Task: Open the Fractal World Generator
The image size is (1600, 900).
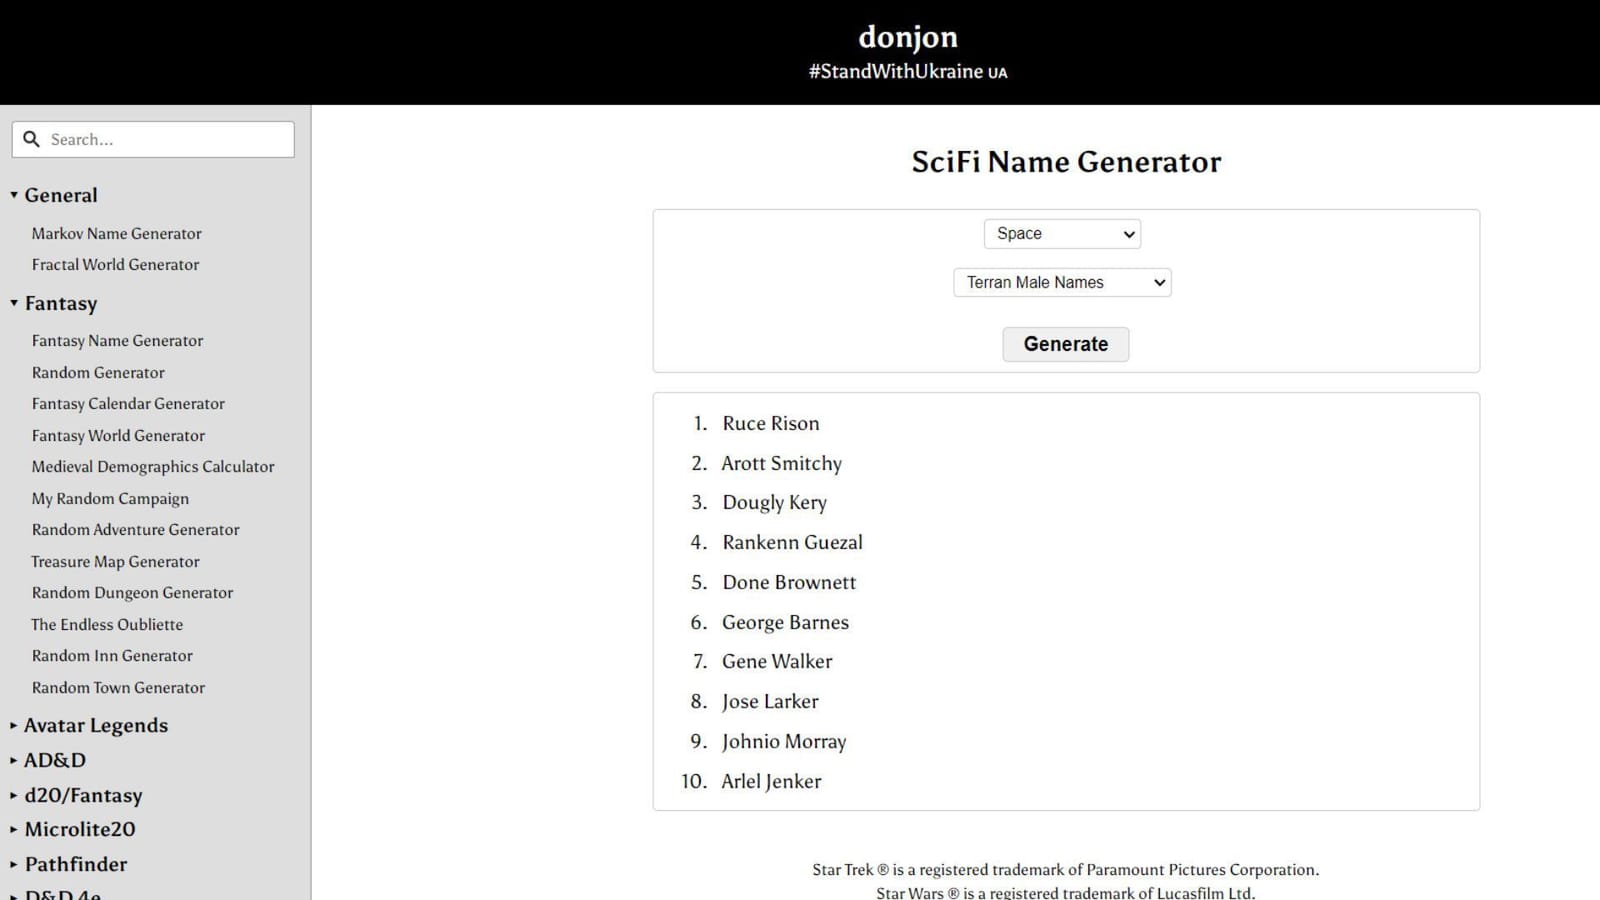Action: [114, 264]
